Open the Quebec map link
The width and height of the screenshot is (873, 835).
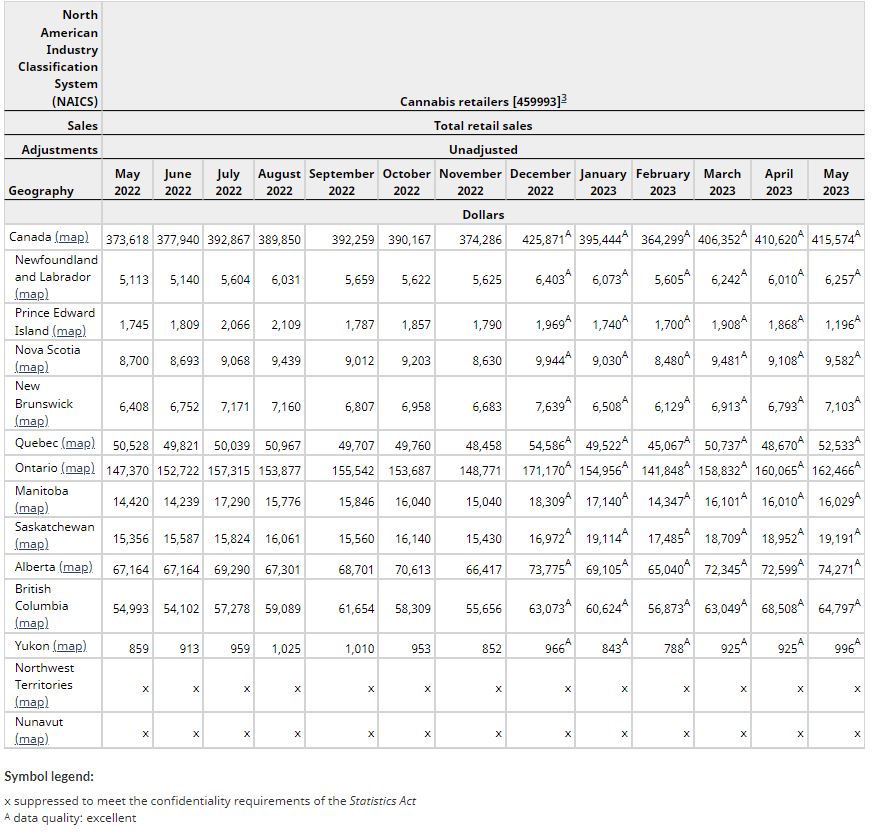click(x=78, y=443)
